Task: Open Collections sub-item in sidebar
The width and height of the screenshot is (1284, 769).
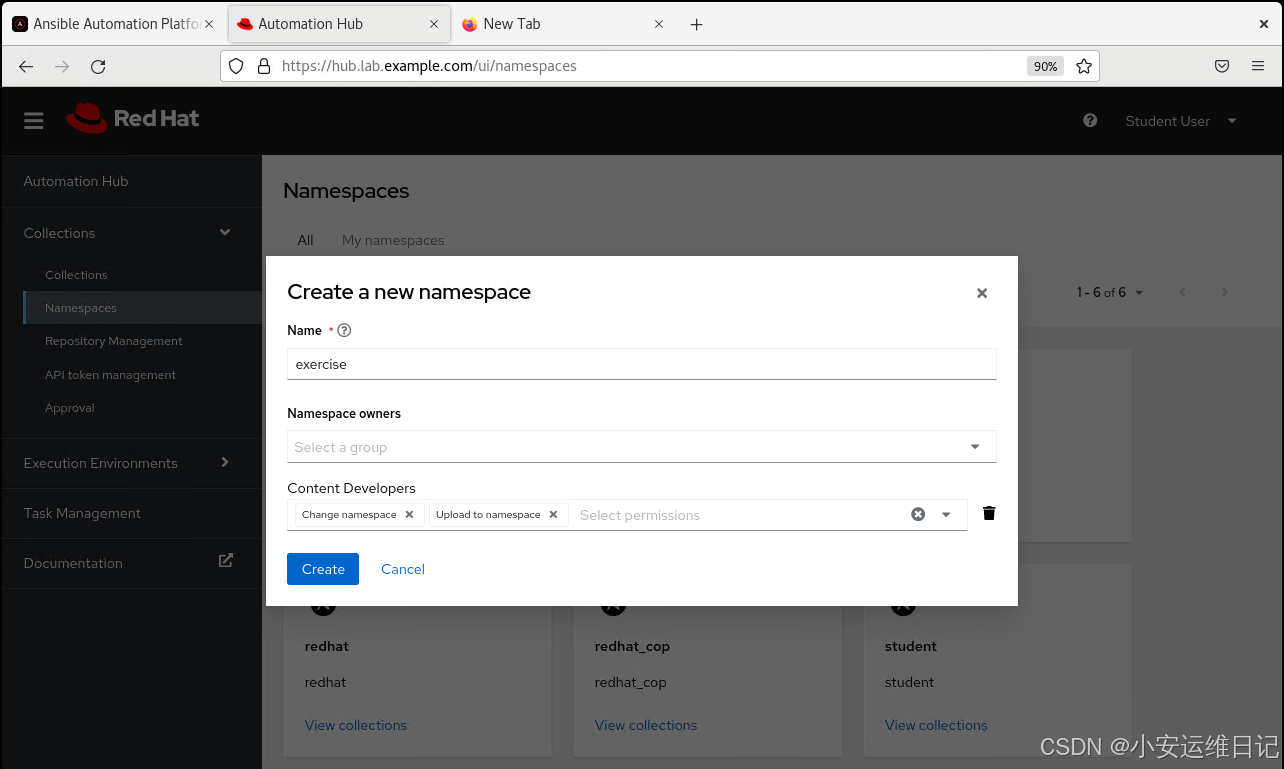Action: (76, 275)
